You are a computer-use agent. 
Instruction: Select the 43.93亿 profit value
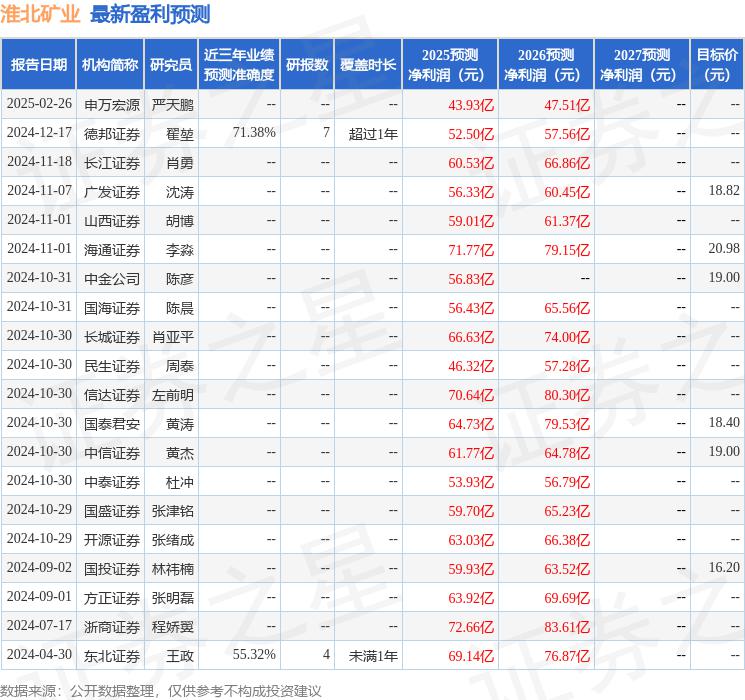click(471, 105)
